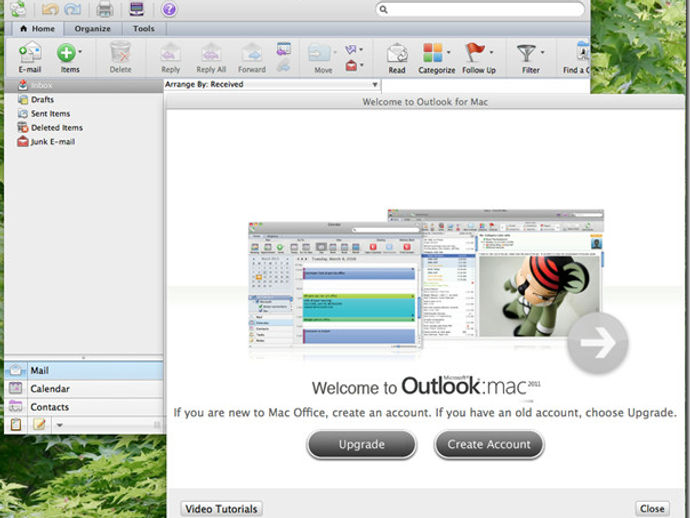This screenshot has height=518, width=690.
Task: Click the Notes icon in bottom bar
Action: tap(39, 425)
